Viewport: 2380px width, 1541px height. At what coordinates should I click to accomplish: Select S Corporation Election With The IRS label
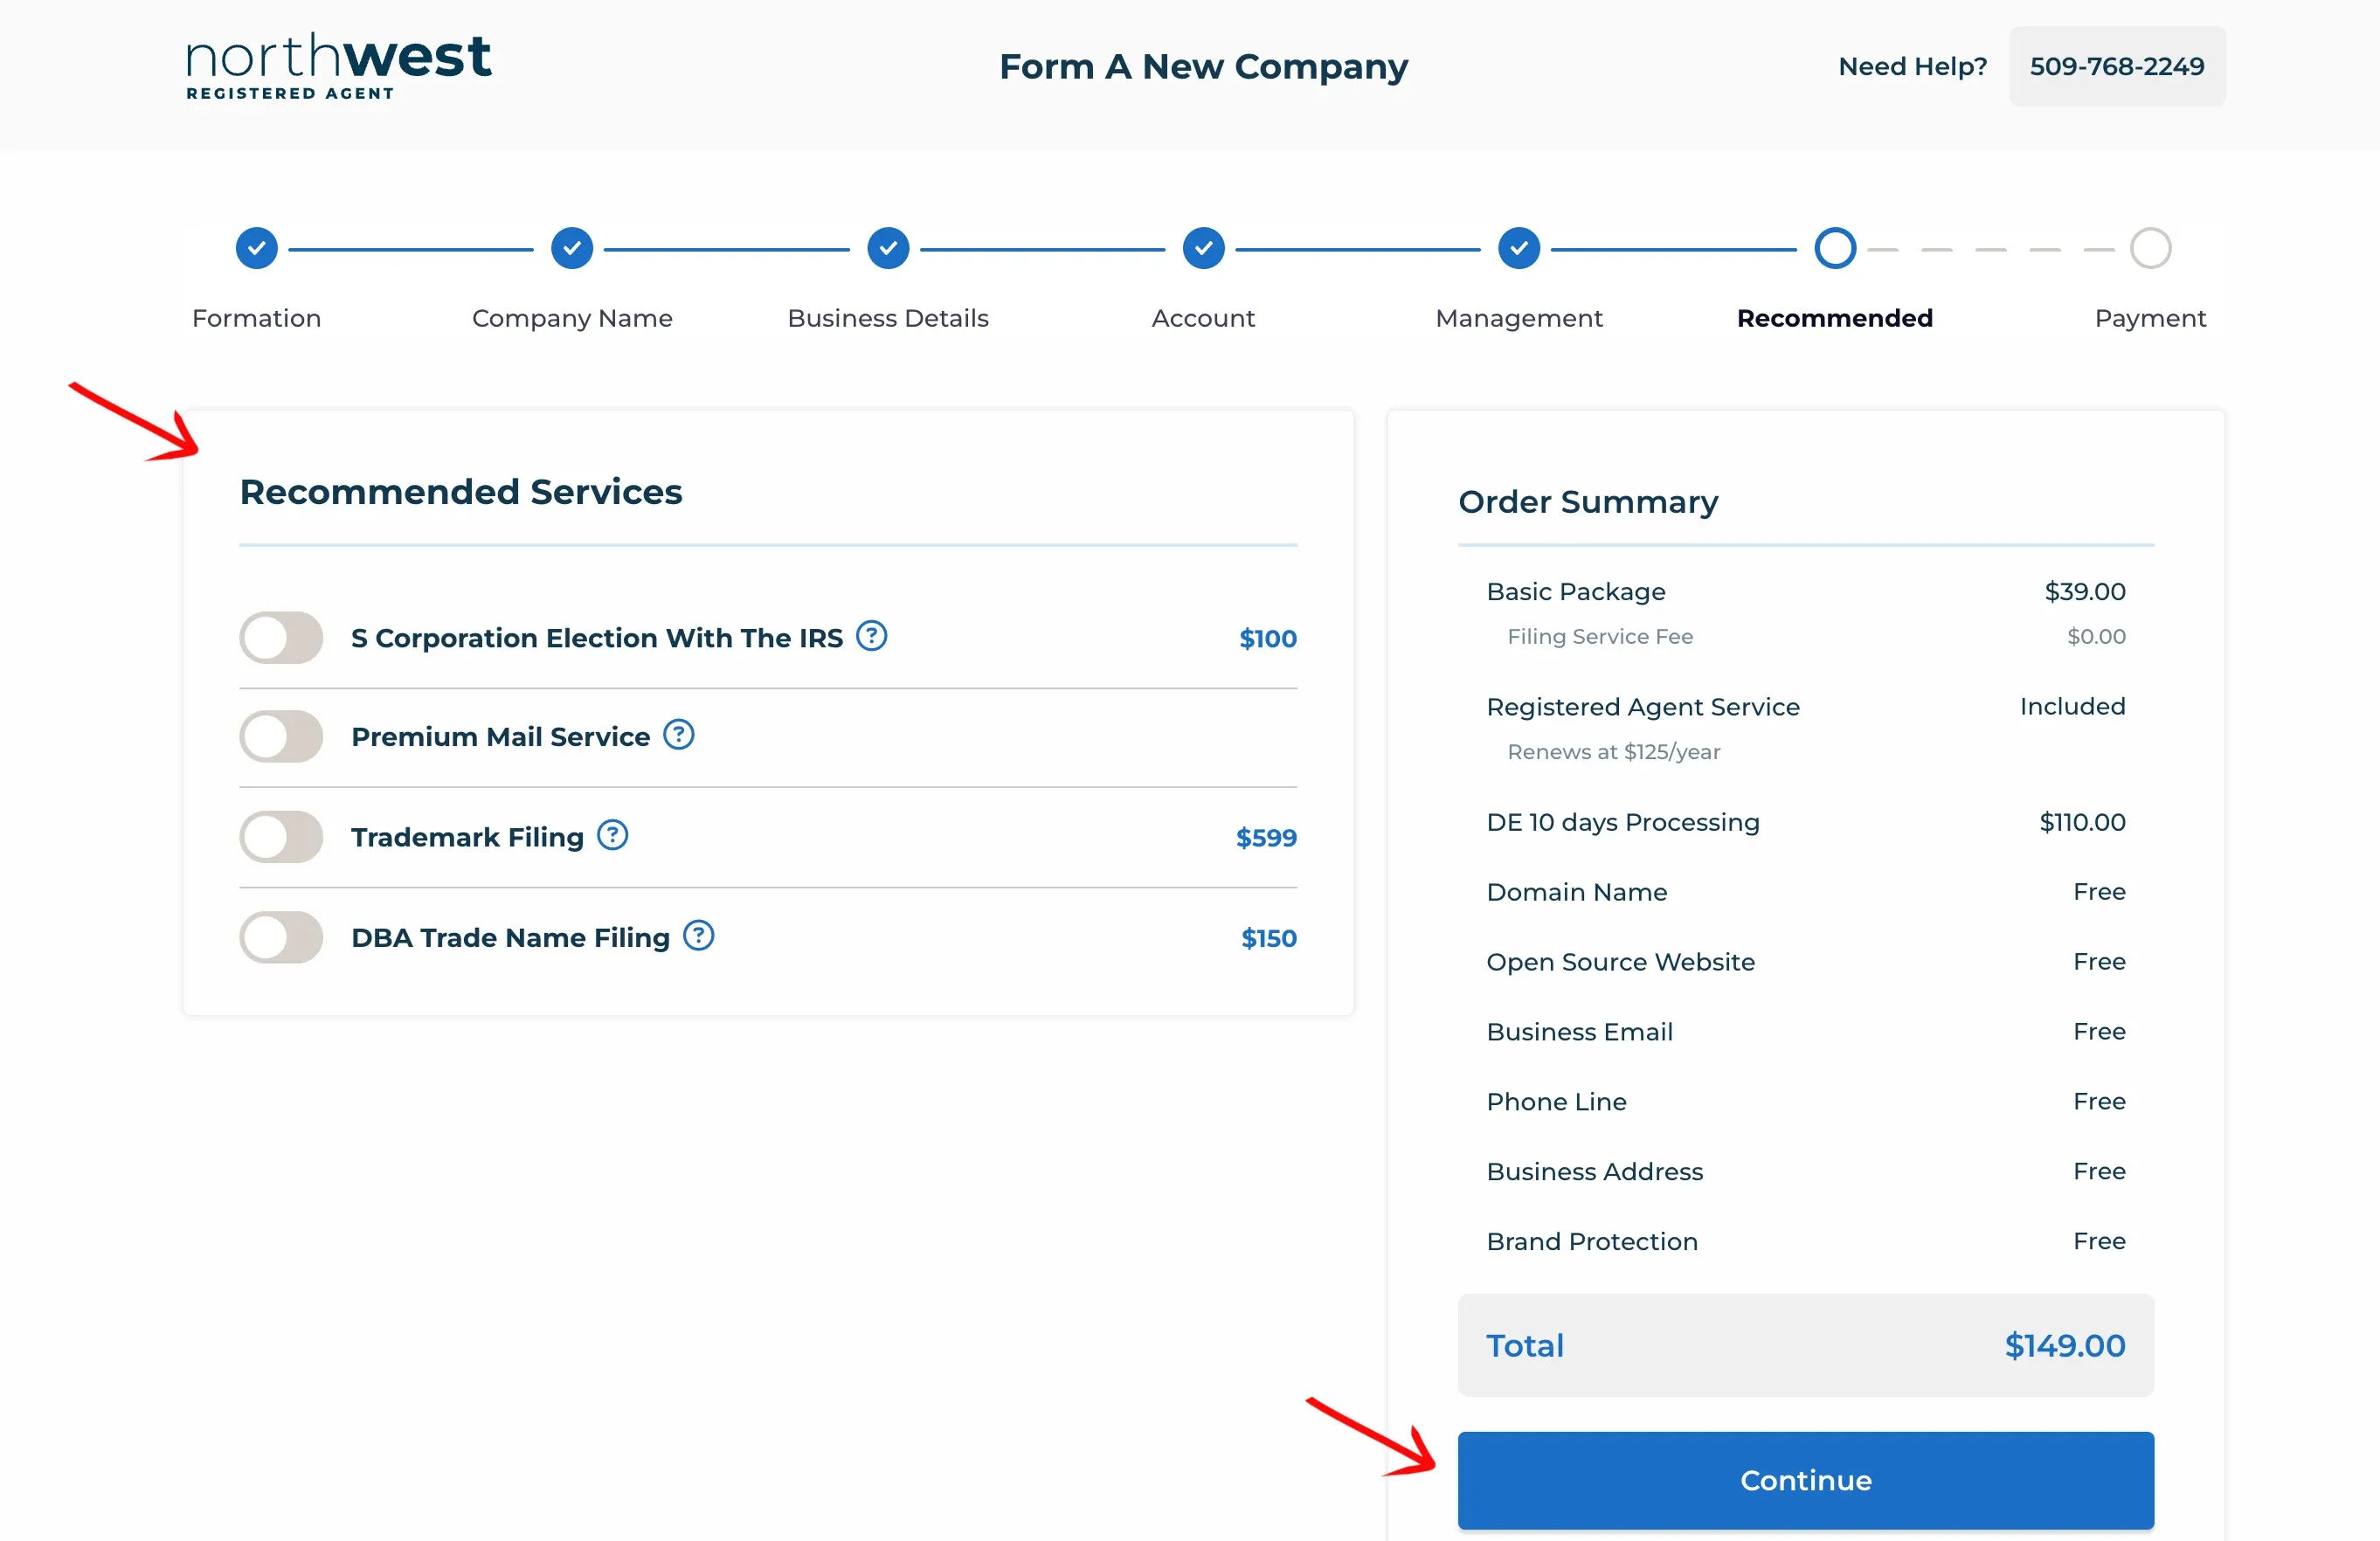pos(597,638)
